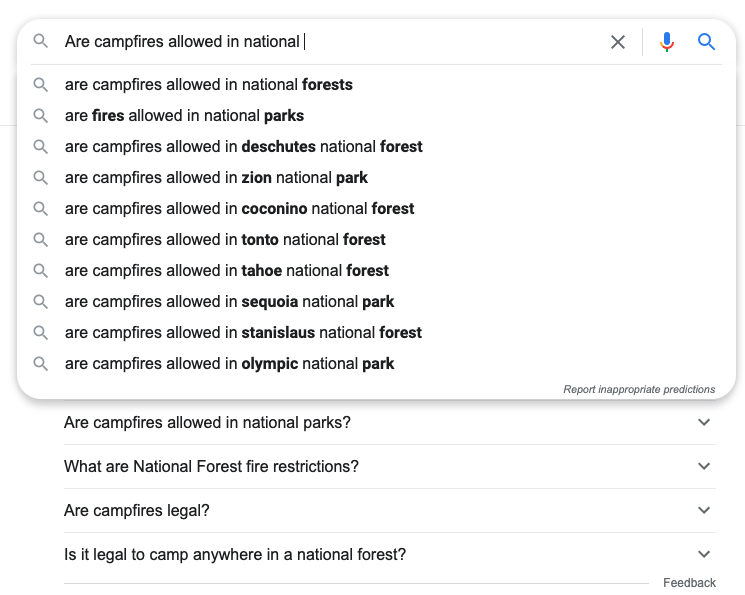Pick the 'coconino national forest' suggestion
This screenshot has width=745, height=595.
(239, 209)
